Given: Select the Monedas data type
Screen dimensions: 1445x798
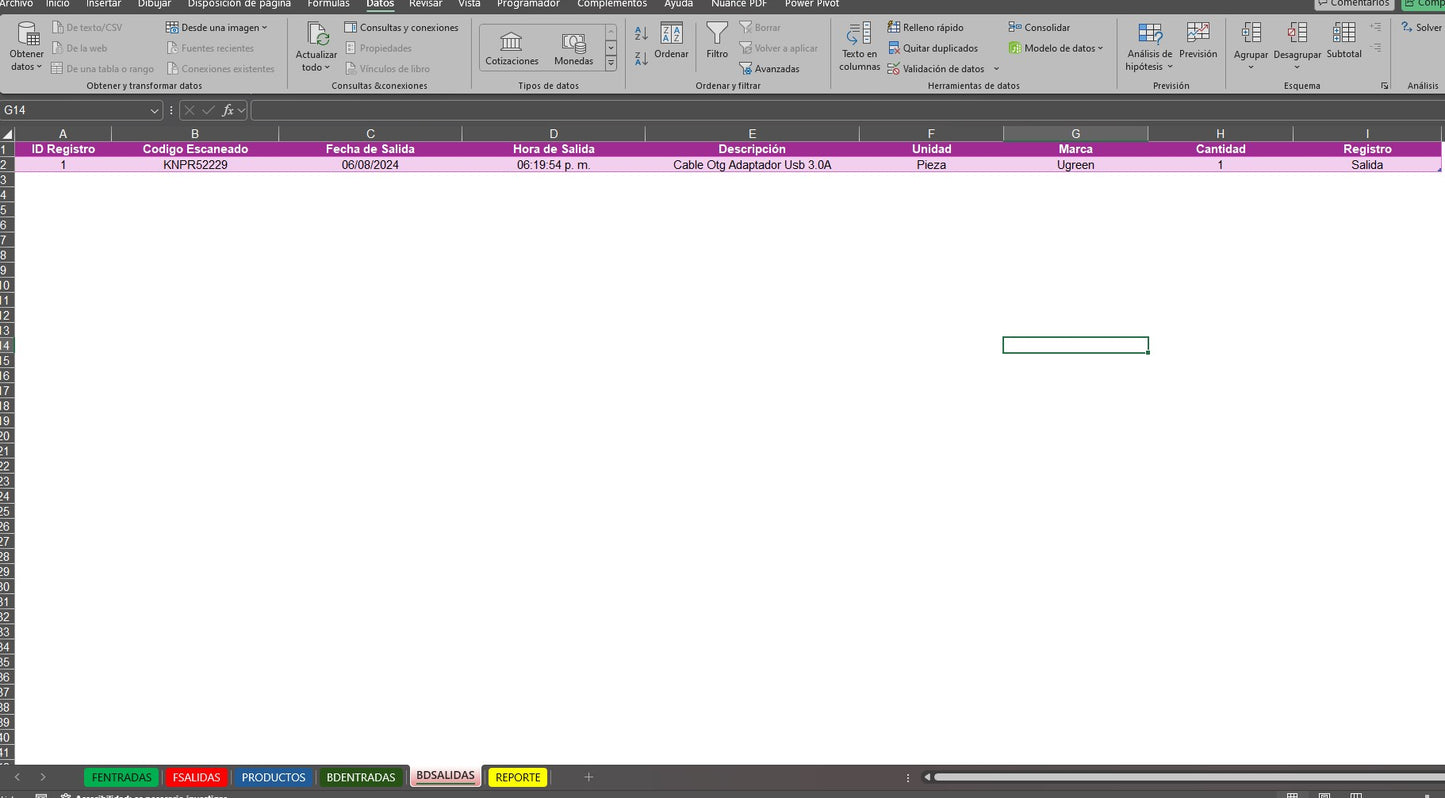Looking at the screenshot, I should point(574,48).
